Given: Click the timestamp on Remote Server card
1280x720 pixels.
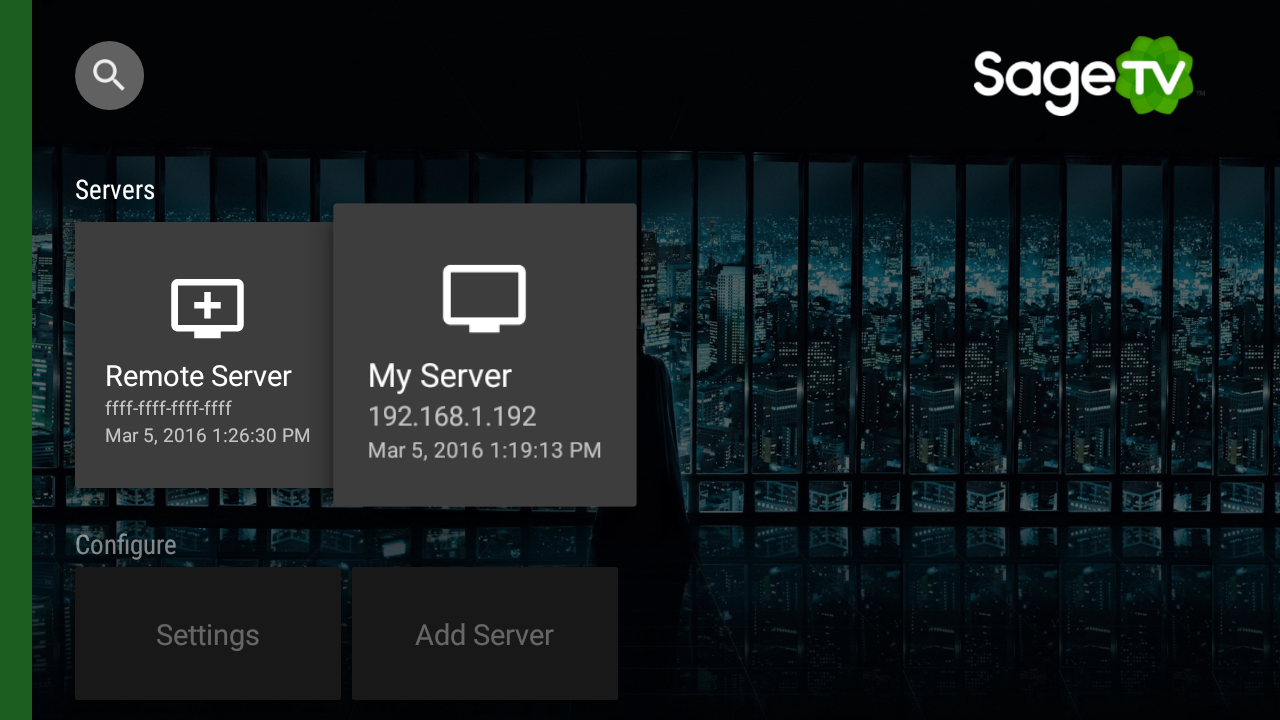Looking at the screenshot, I should [x=208, y=435].
